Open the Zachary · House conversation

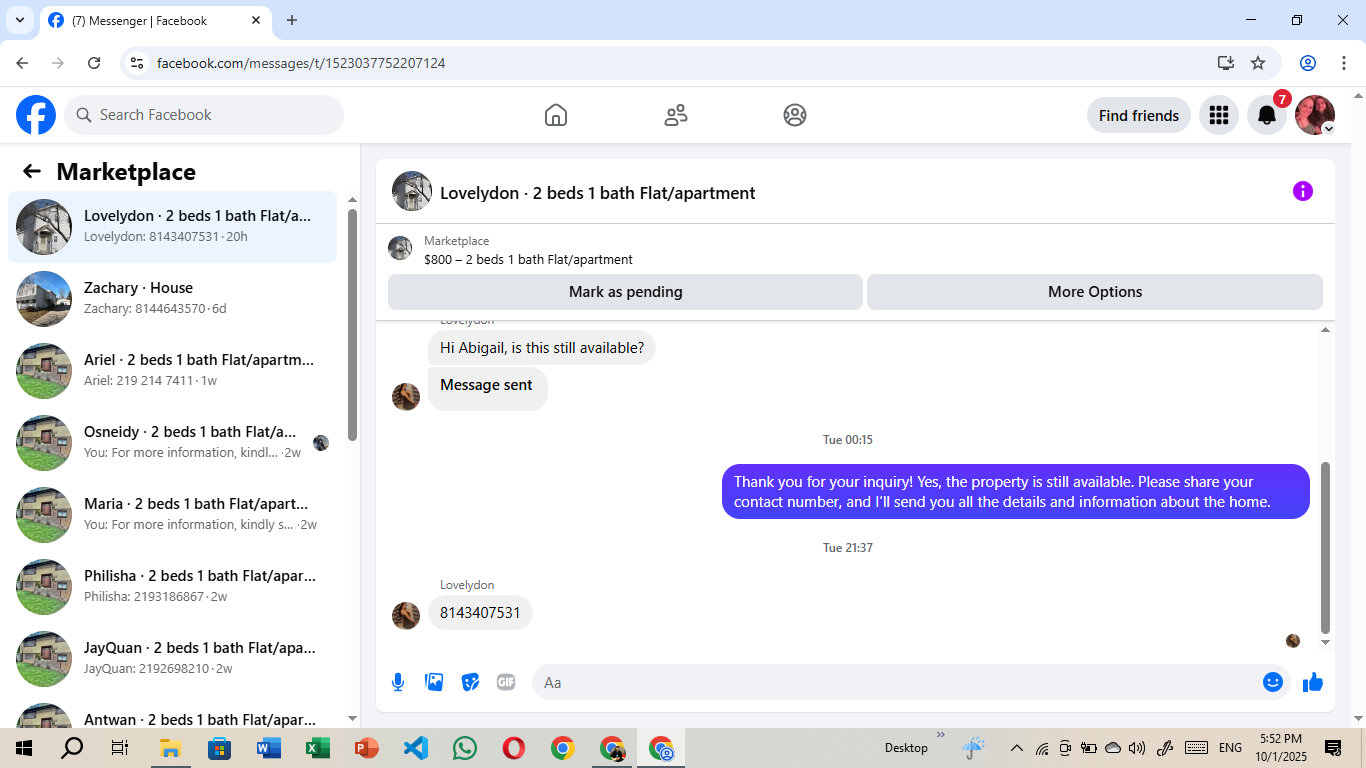click(172, 299)
